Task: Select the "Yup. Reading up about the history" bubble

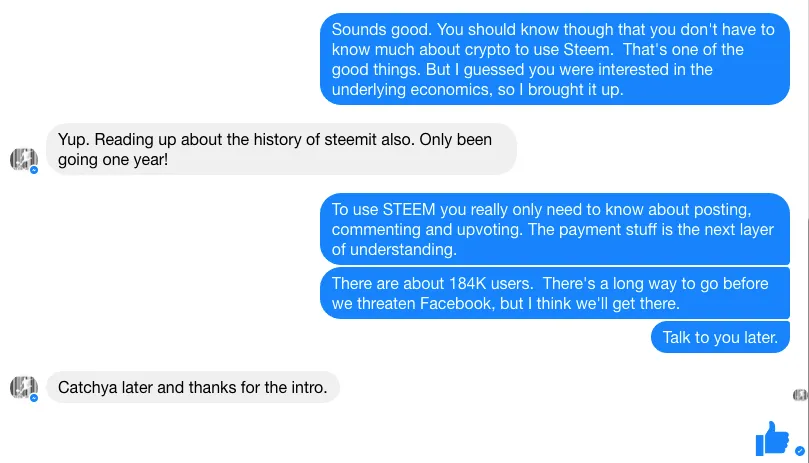Action: click(x=282, y=149)
